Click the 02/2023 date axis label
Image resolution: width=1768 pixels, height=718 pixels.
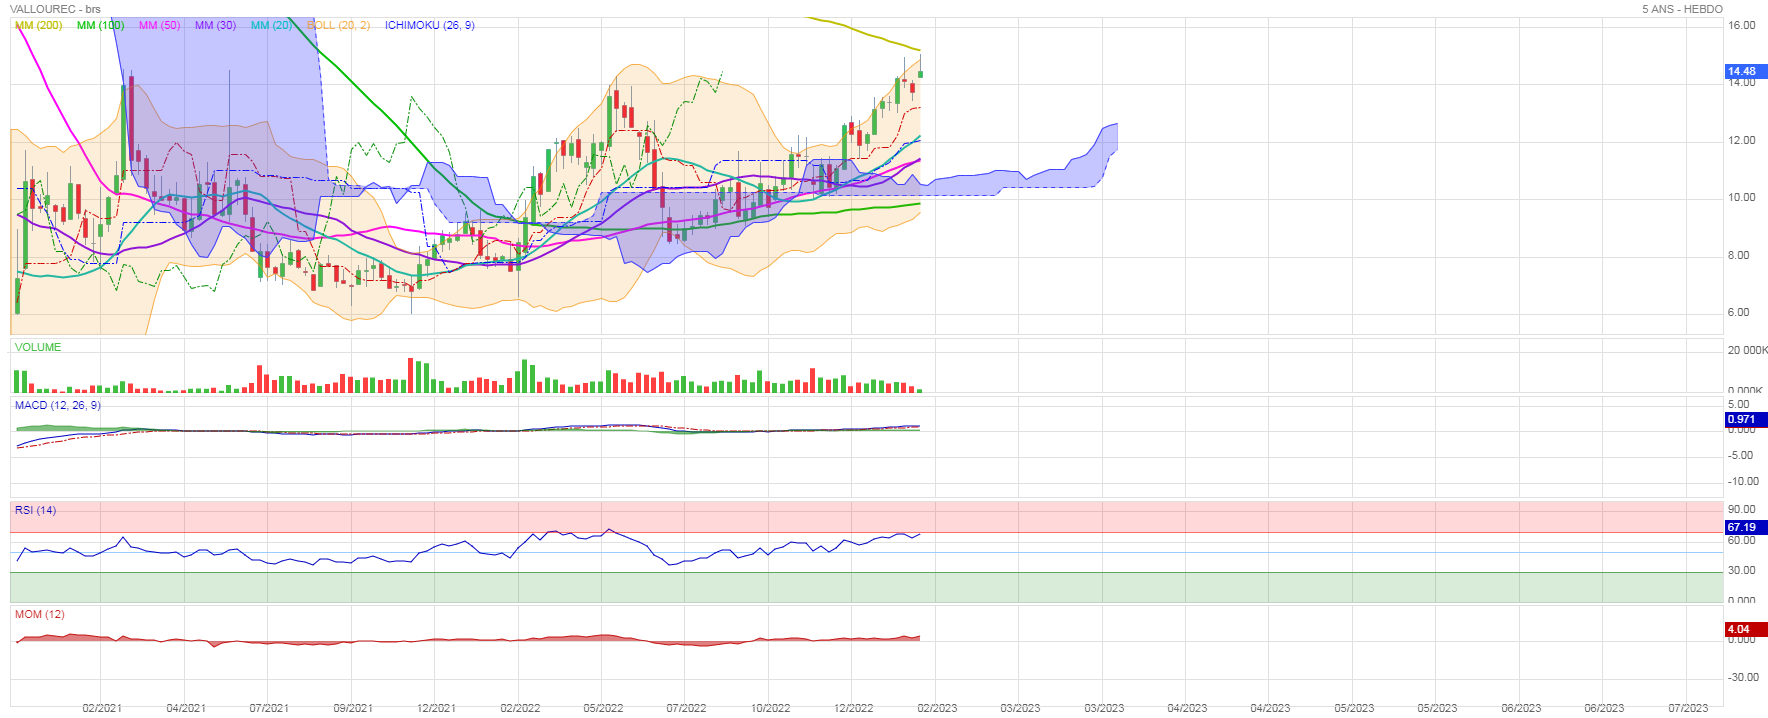[x=937, y=708]
